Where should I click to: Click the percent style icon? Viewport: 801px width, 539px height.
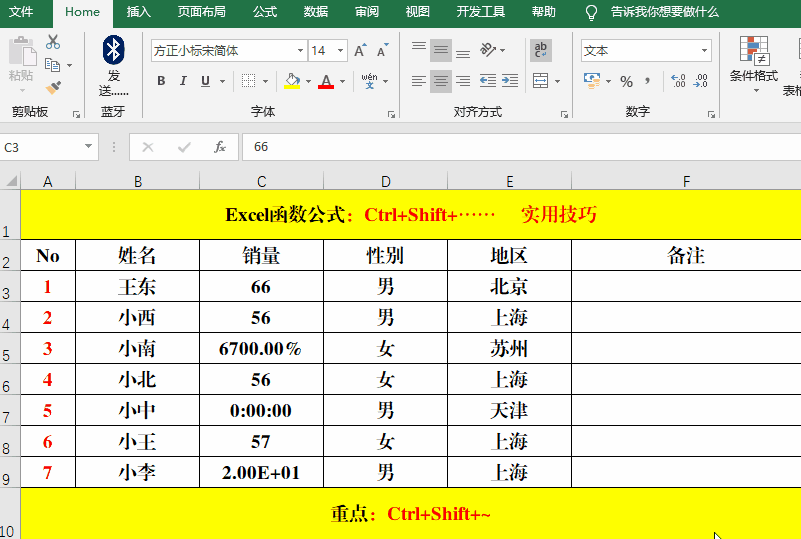pyautogui.click(x=626, y=81)
